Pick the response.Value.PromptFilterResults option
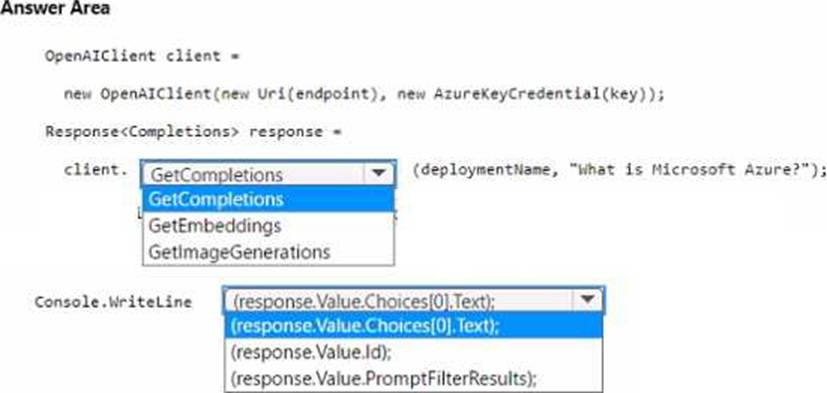The image size is (827, 393). pos(413,378)
